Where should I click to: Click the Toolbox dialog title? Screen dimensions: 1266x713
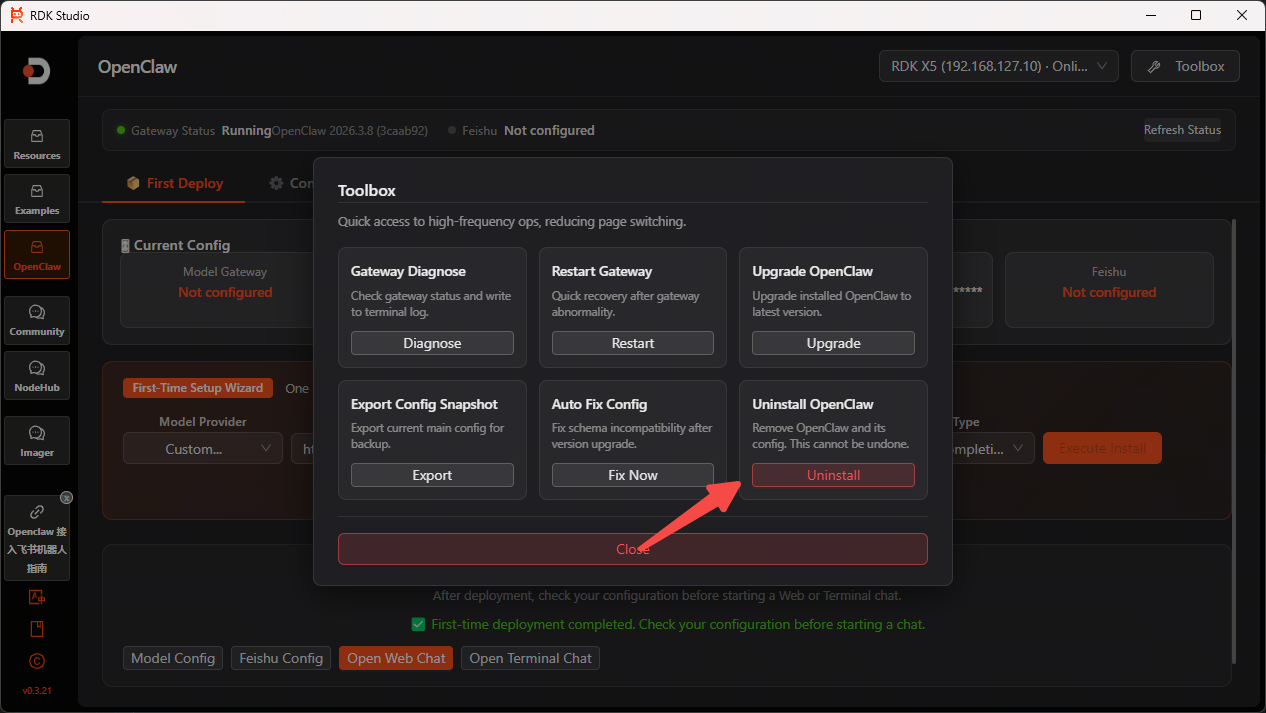point(367,190)
